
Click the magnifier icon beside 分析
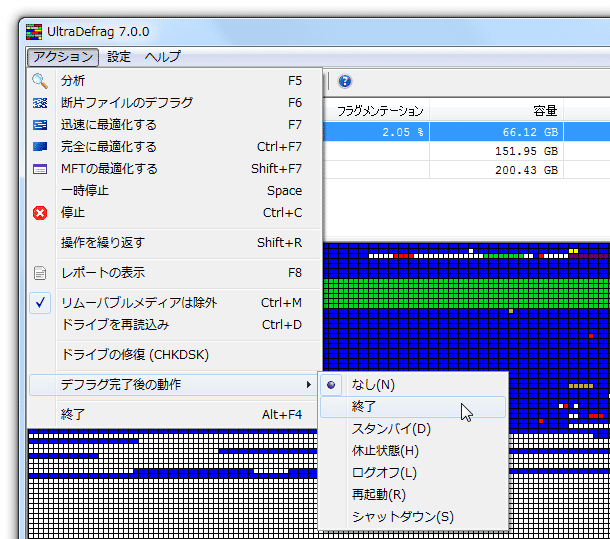tap(40, 81)
